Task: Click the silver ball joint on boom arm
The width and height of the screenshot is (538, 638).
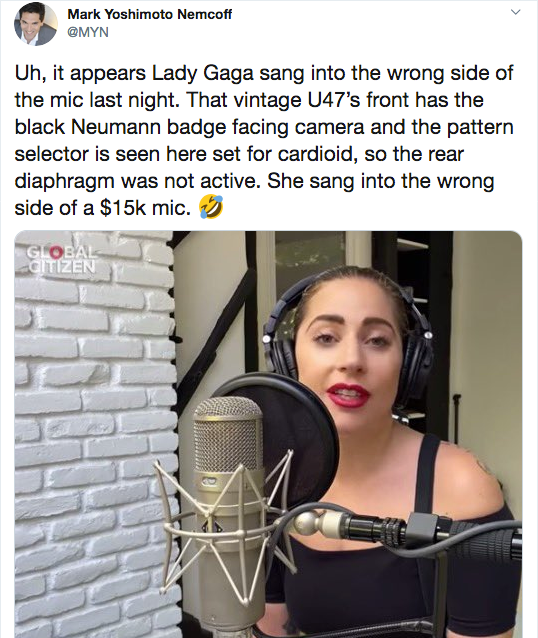Action: 308,523
